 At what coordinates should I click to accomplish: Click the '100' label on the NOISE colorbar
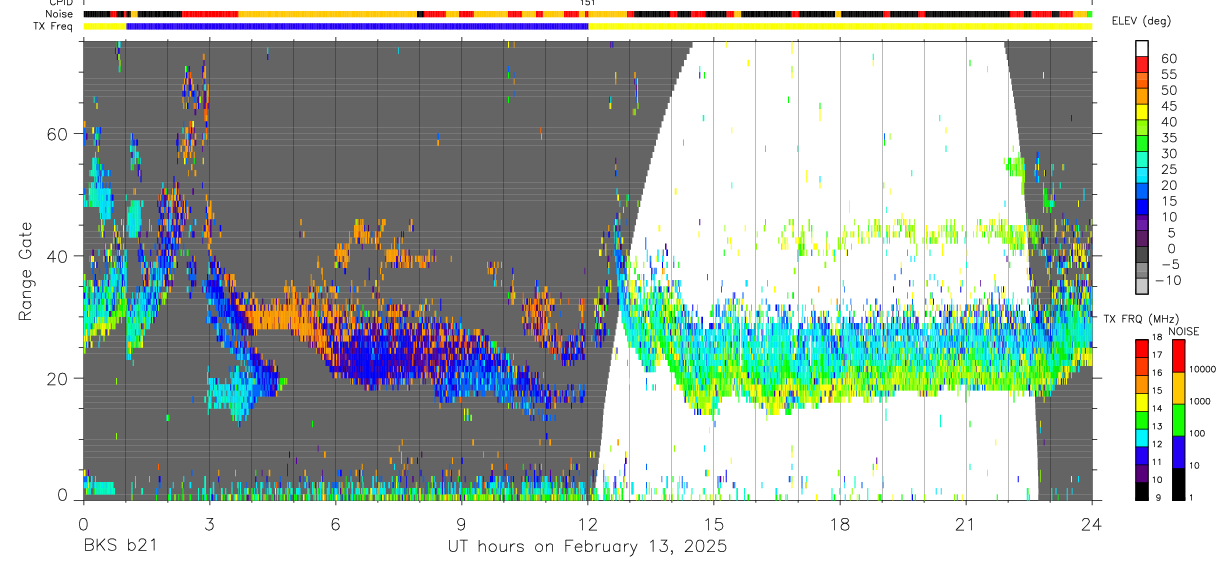pyautogui.click(x=1196, y=433)
